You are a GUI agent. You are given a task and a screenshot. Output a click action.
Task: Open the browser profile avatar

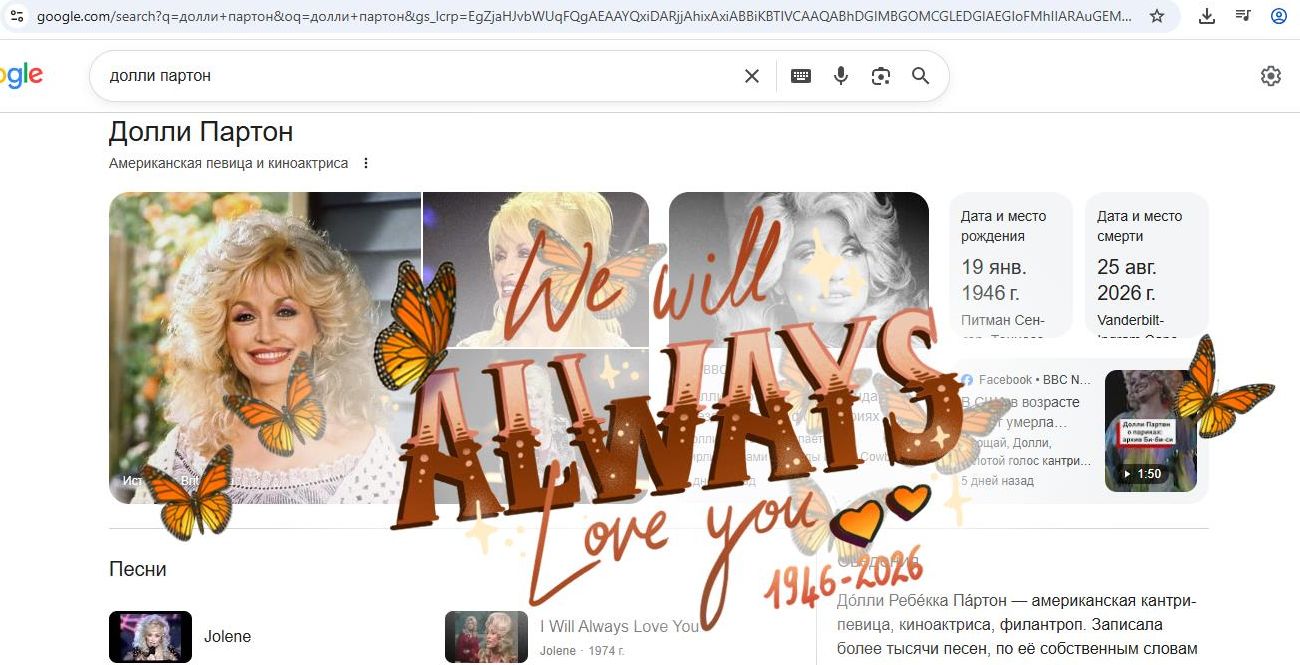(1279, 16)
